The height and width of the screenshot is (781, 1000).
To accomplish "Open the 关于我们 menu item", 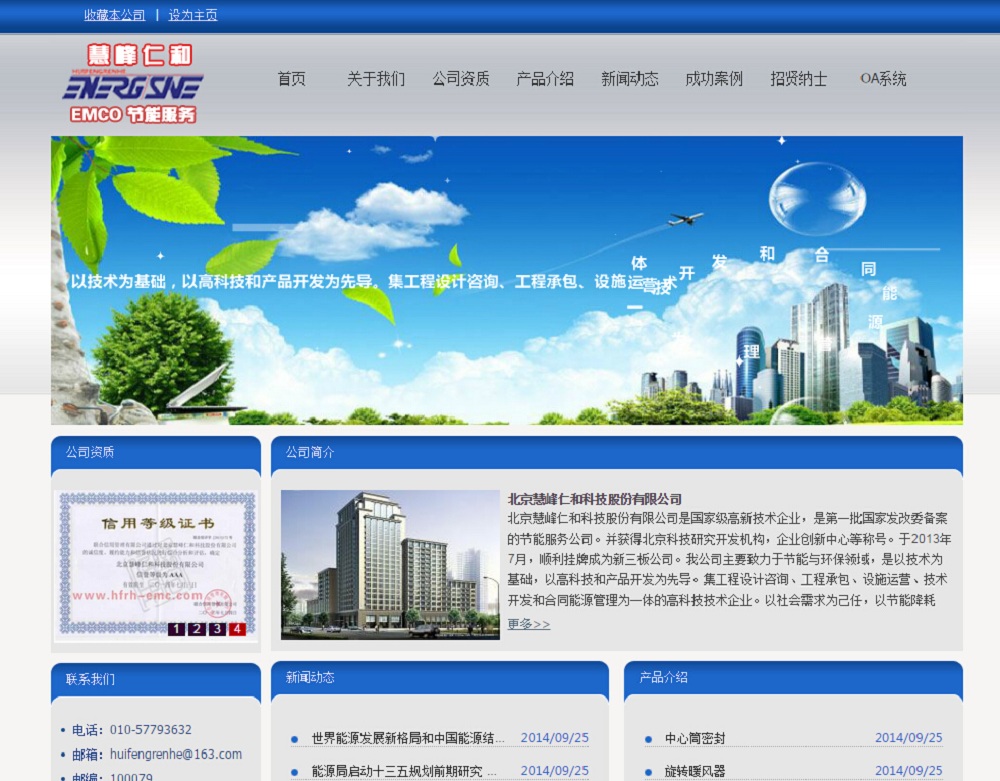I will coord(376,78).
